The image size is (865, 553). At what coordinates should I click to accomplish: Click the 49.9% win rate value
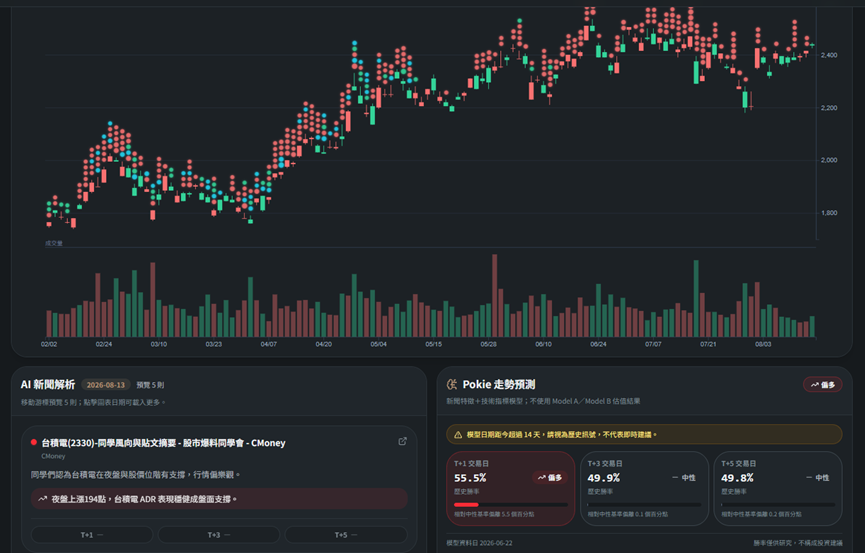tap(604, 478)
